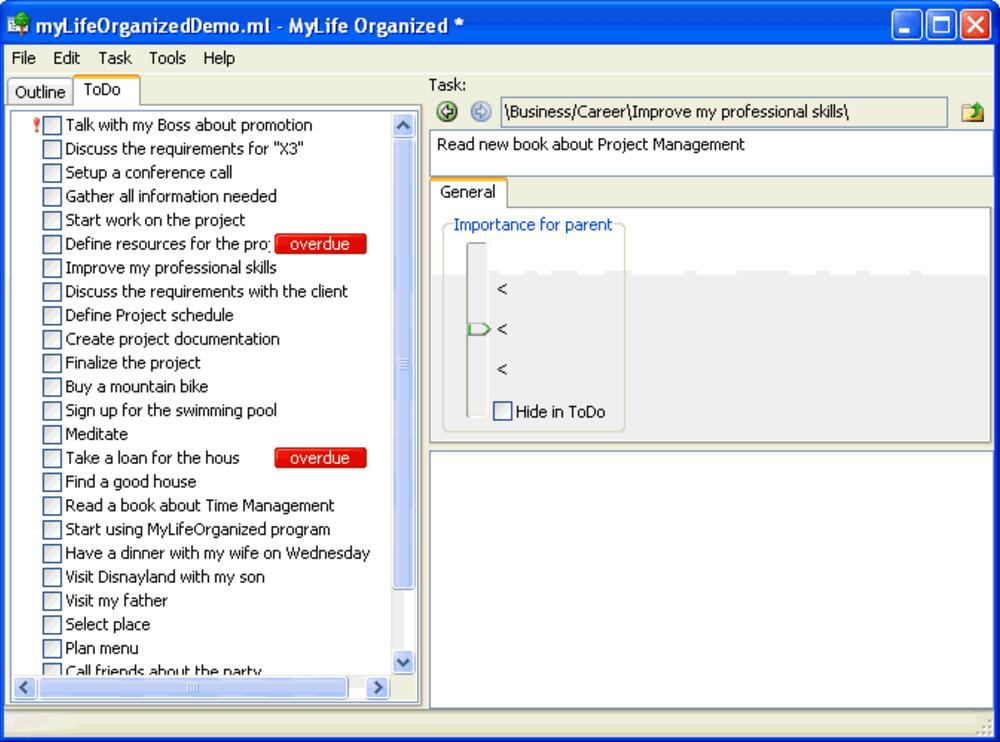
Task: Open the Task menu
Action: click(x=115, y=58)
